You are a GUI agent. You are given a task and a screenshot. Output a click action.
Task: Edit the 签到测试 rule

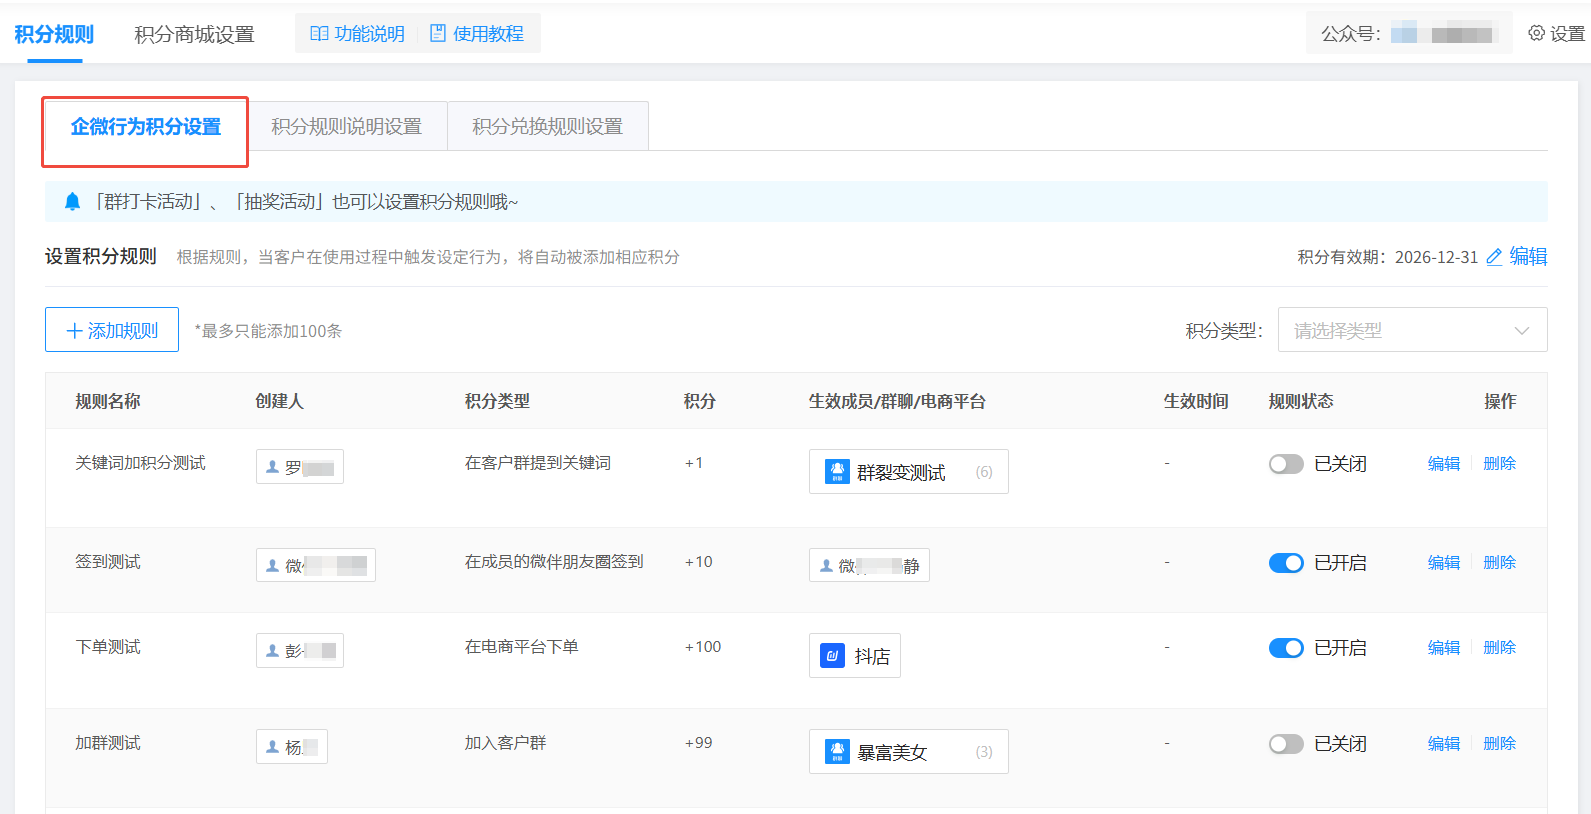[1444, 563]
